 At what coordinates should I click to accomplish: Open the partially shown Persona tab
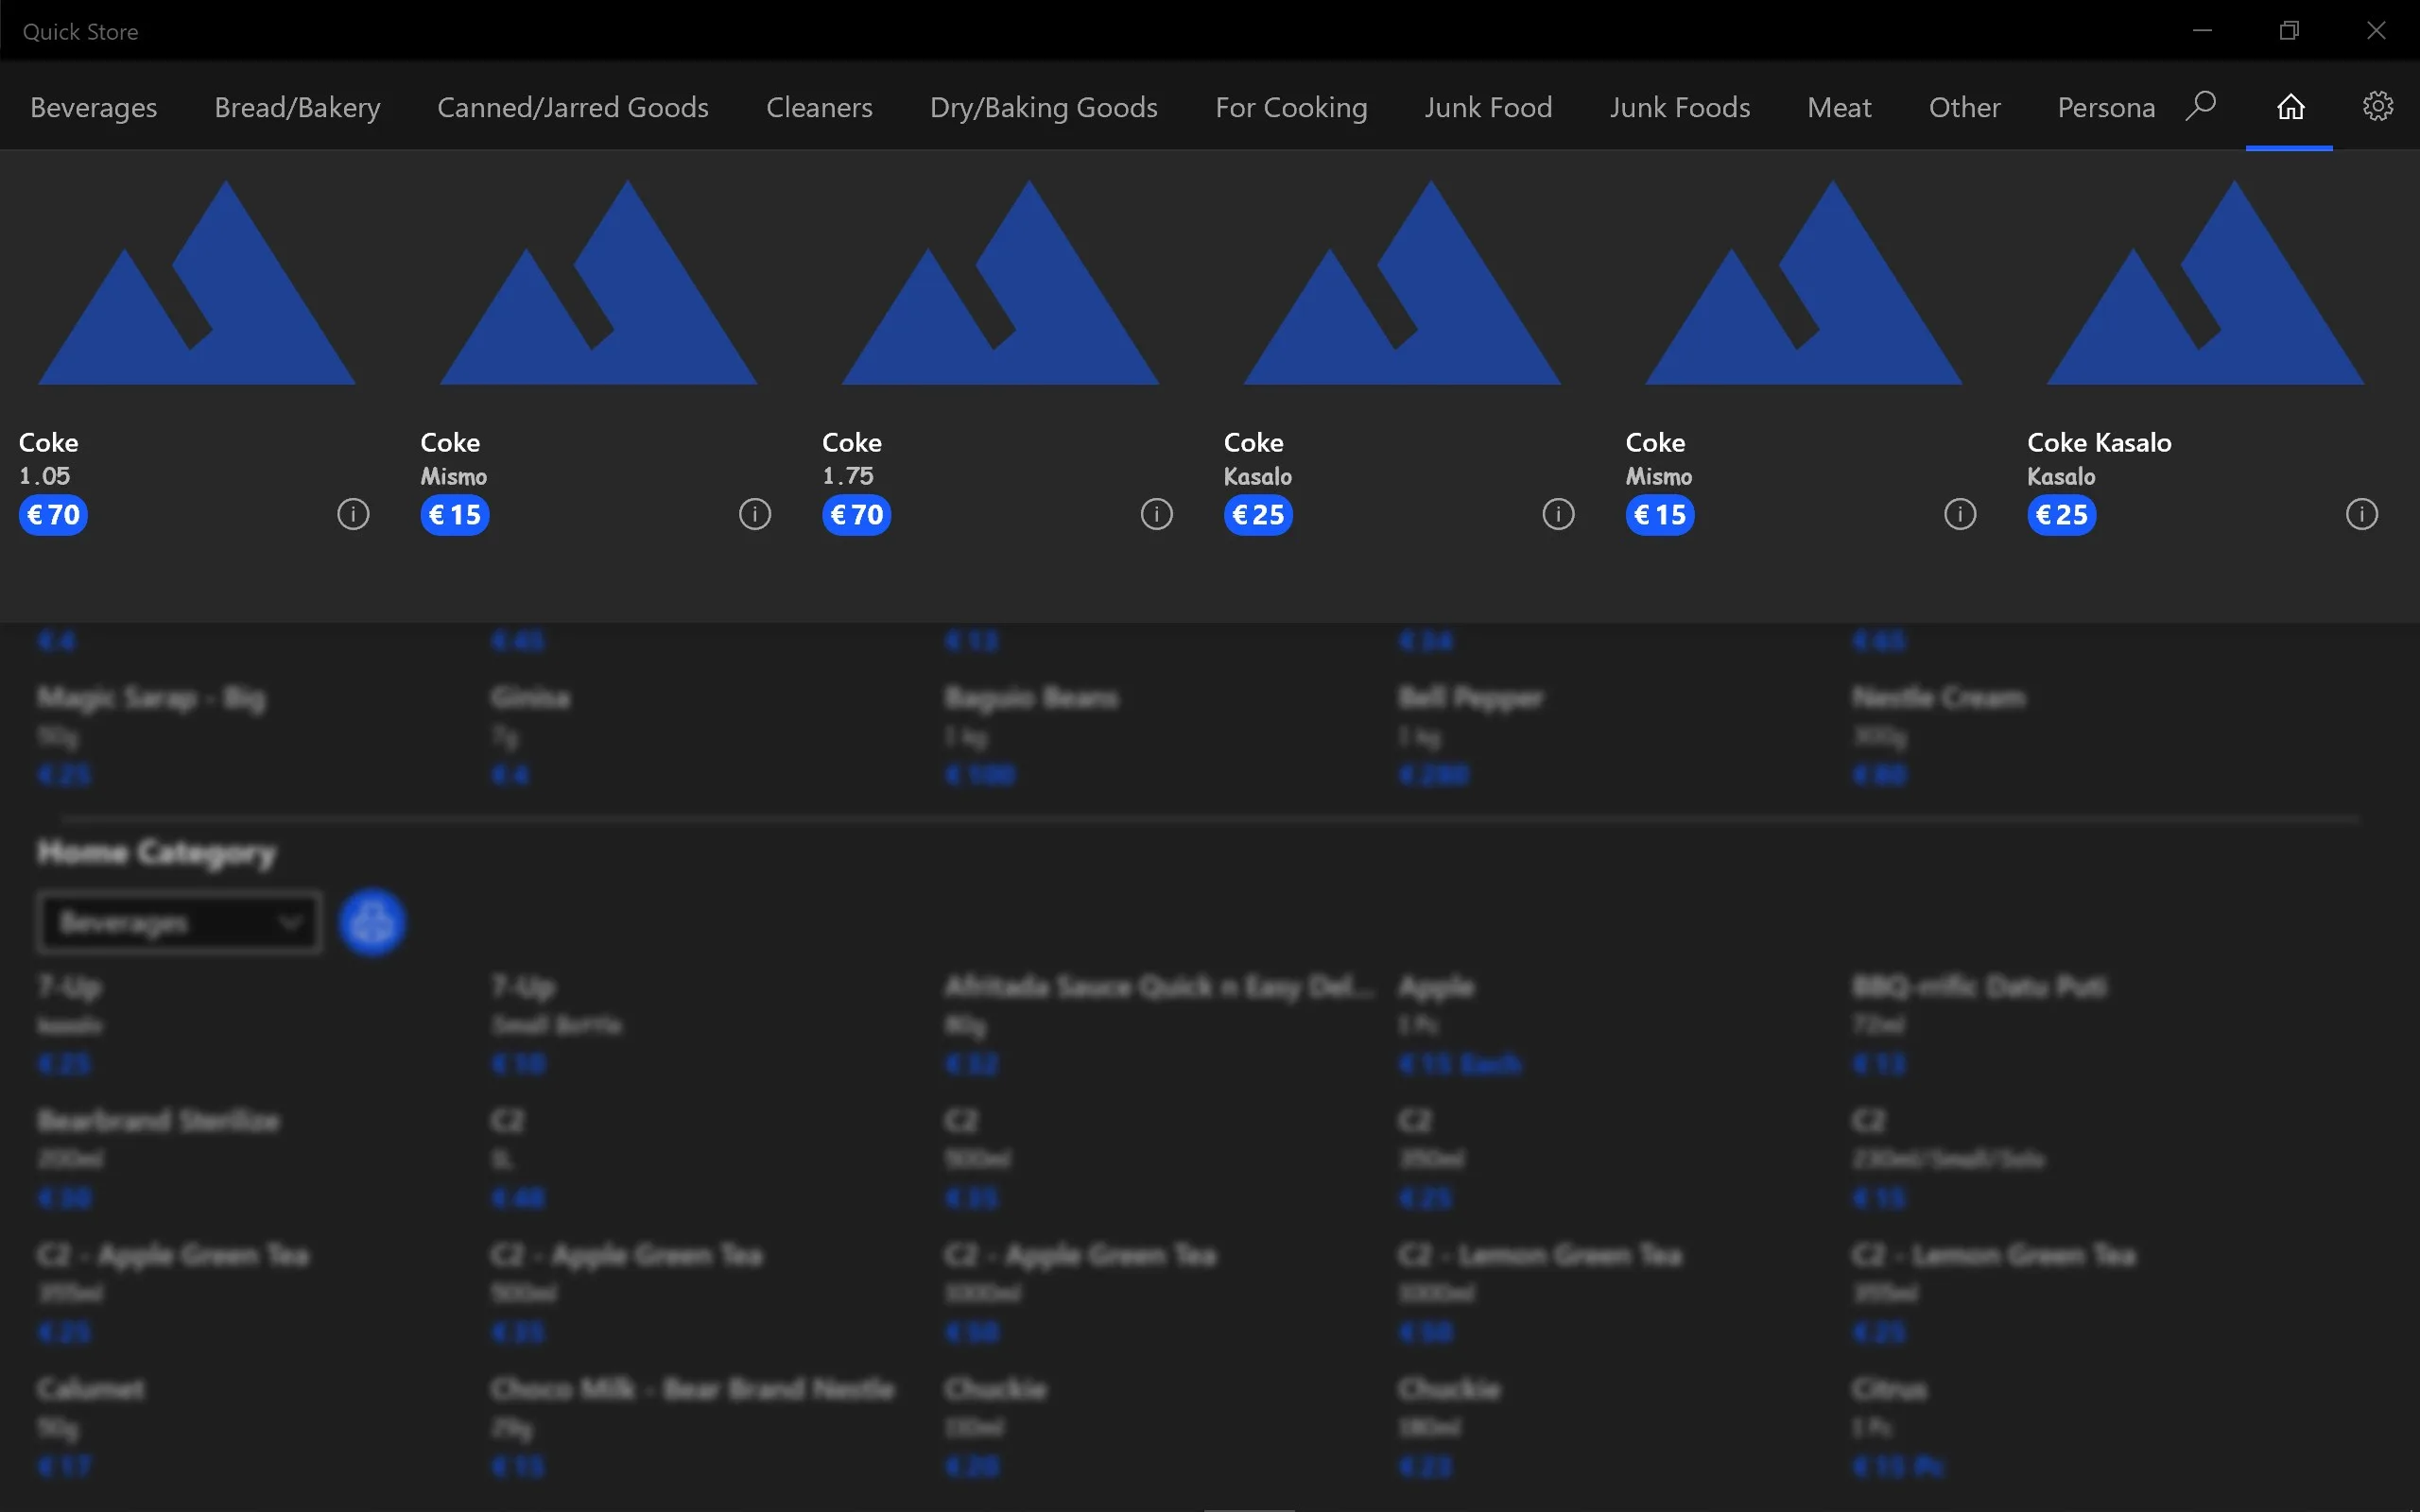pos(2106,107)
